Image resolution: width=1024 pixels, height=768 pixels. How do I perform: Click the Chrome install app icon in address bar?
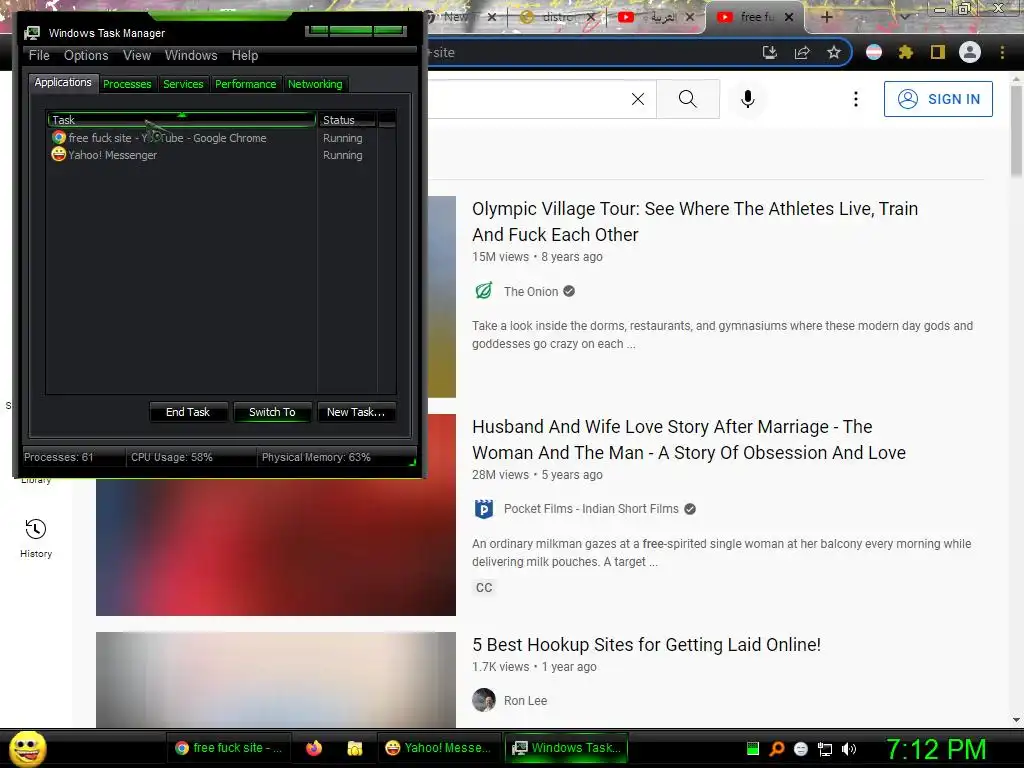[x=770, y=52]
